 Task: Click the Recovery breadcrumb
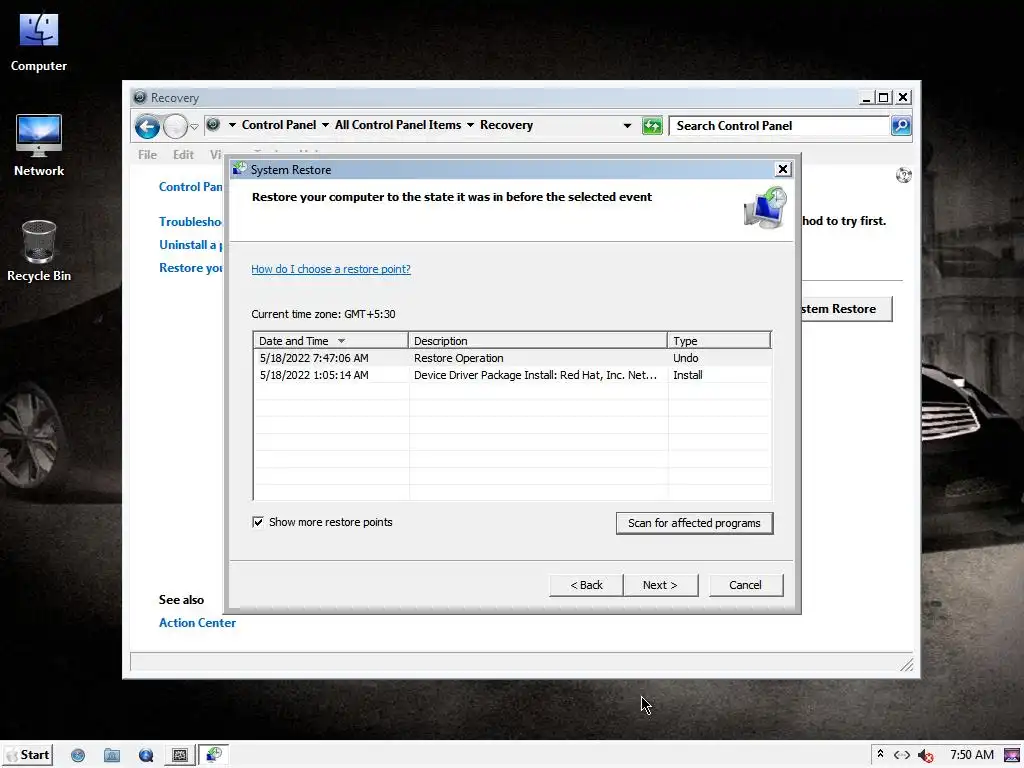tap(506, 125)
